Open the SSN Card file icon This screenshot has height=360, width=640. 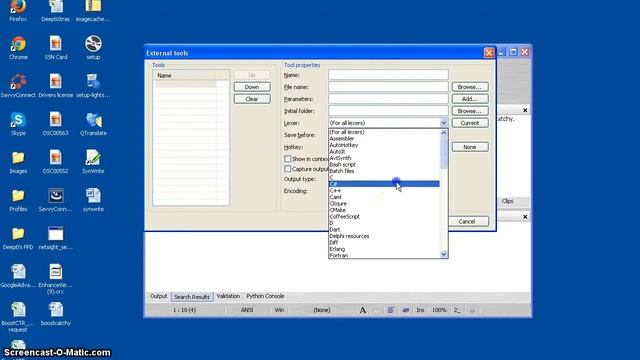pos(56,47)
